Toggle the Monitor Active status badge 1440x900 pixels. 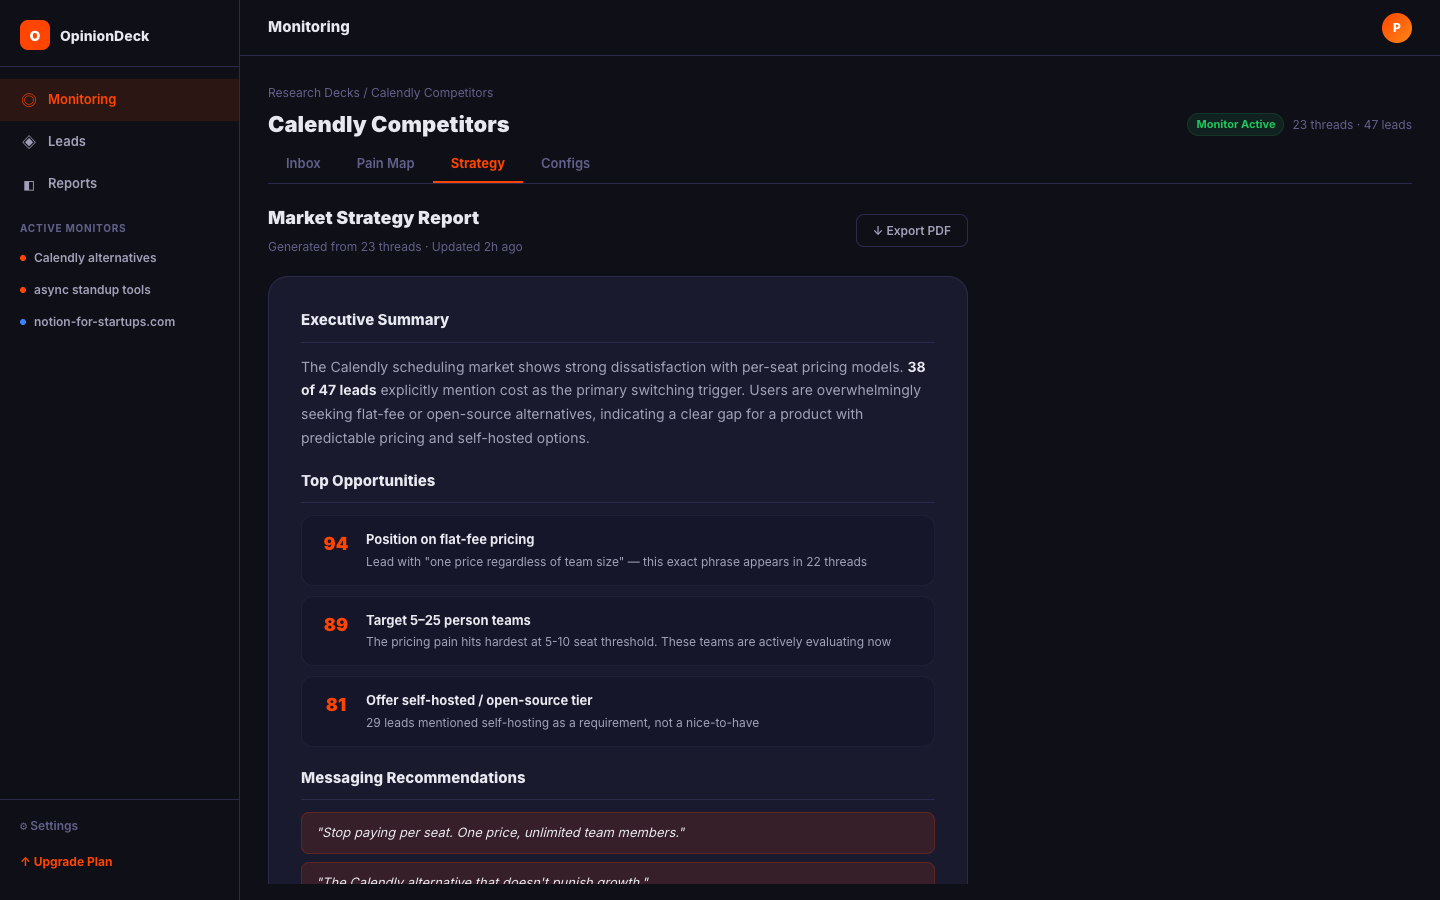[1235, 124]
